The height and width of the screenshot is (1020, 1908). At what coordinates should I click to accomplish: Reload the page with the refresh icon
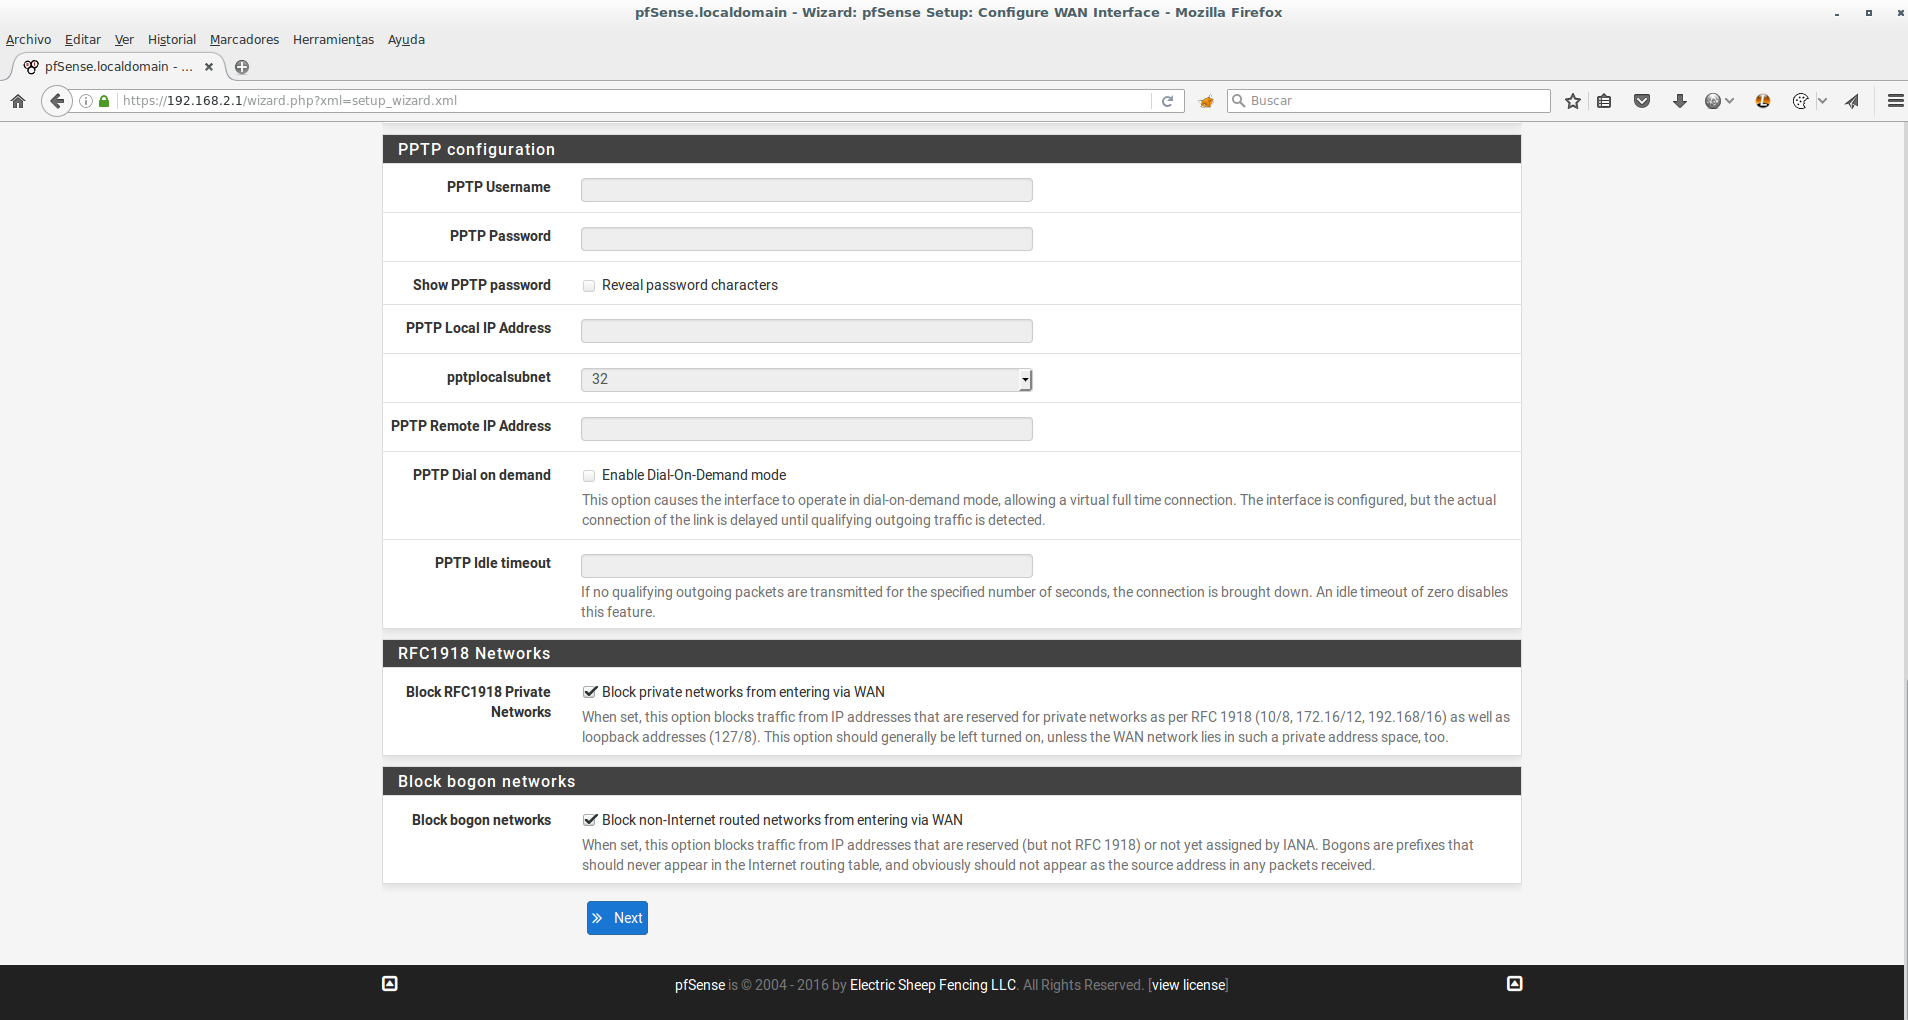coord(1167,101)
